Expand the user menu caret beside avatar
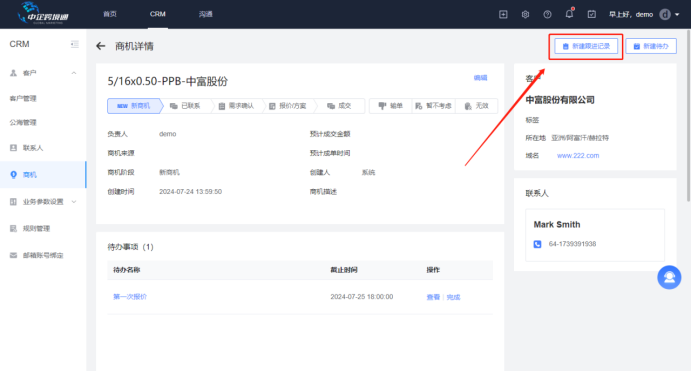 (677, 15)
